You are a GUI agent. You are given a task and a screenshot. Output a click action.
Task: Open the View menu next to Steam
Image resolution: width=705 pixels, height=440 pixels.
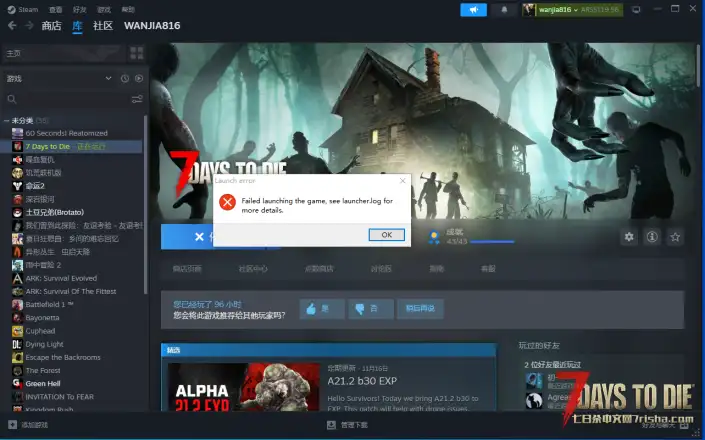tap(55, 9)
